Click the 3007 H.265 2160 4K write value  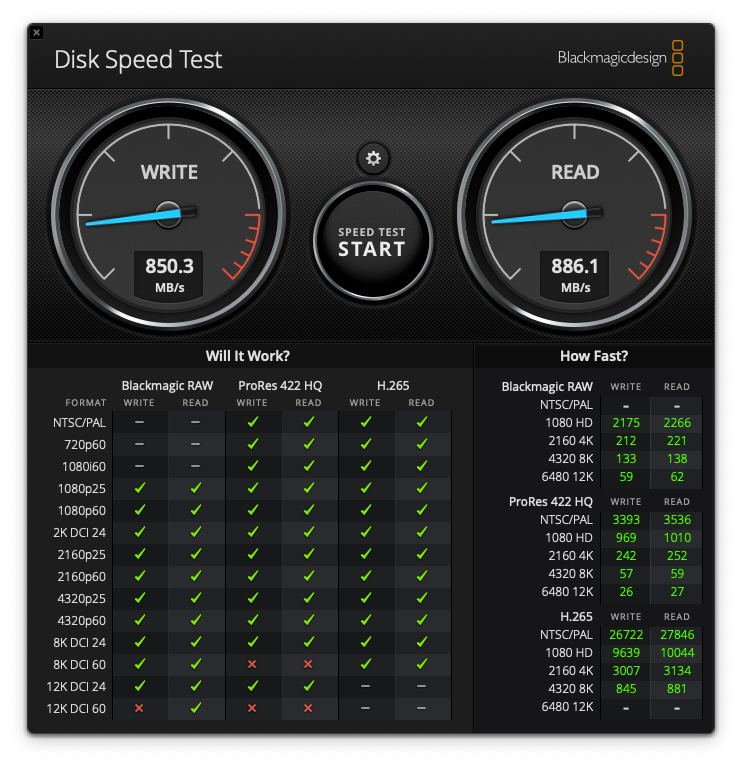(x=626, y=671)
